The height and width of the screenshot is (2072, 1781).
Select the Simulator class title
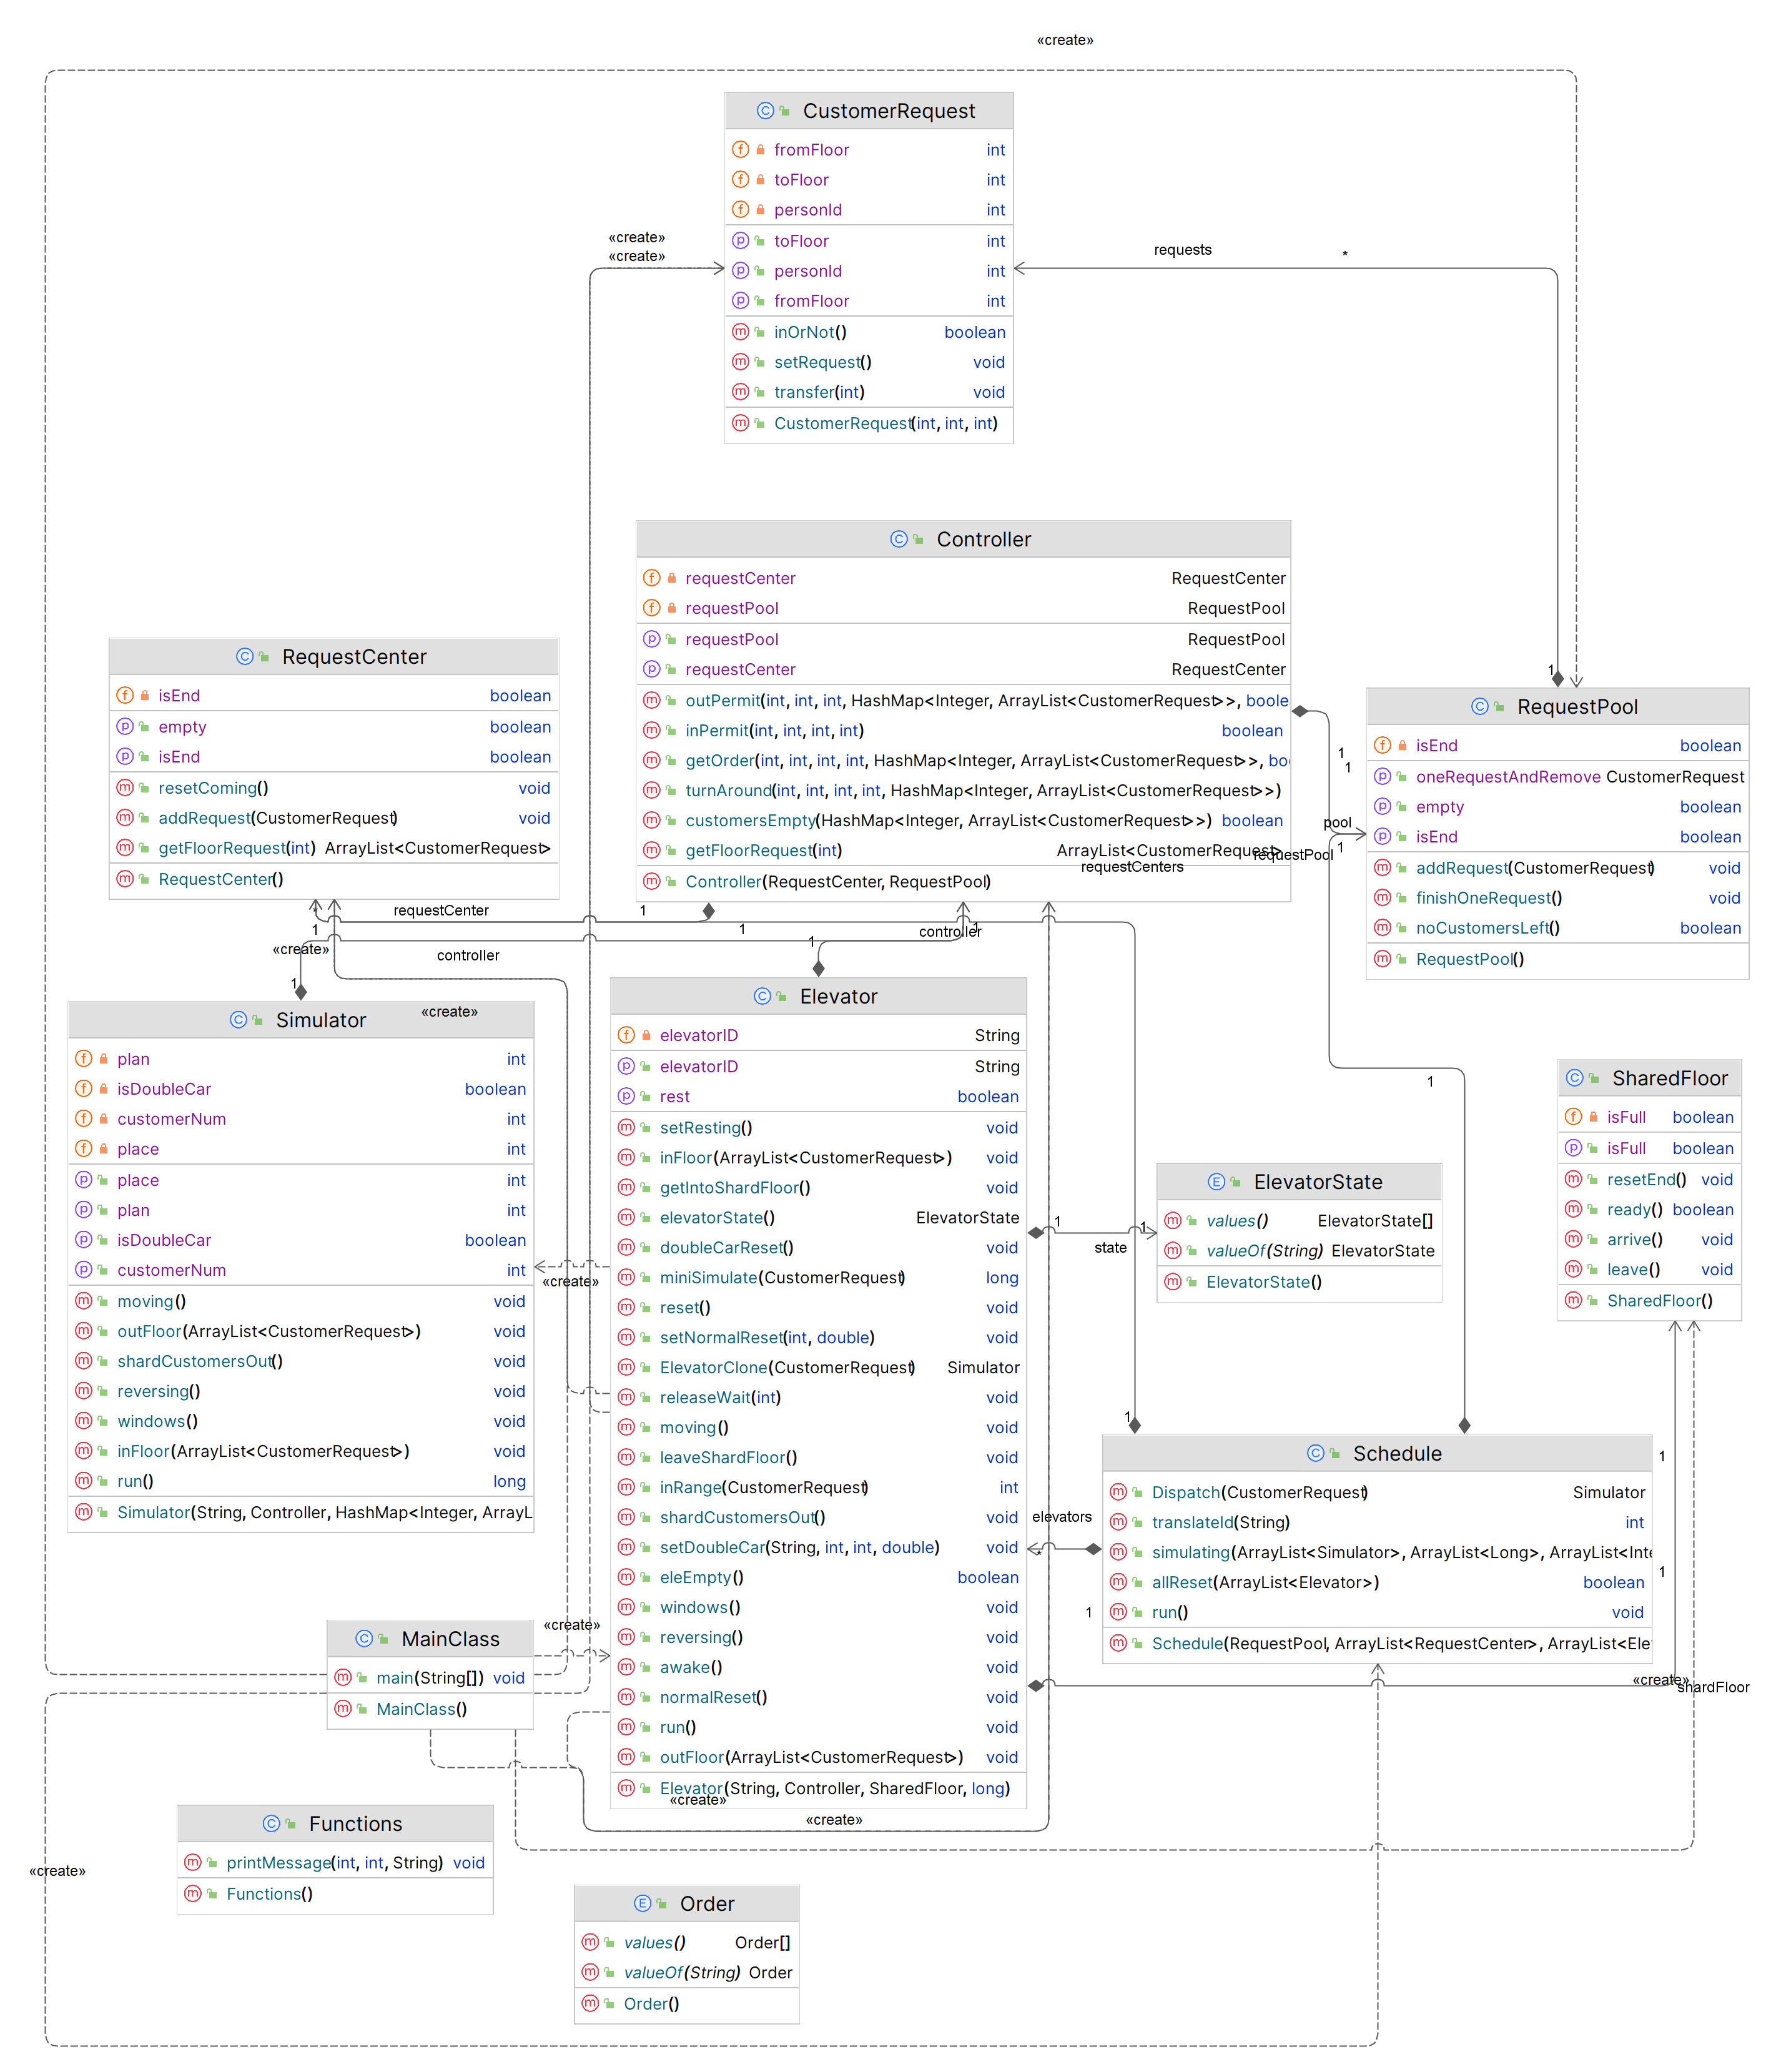point(321,1021)
